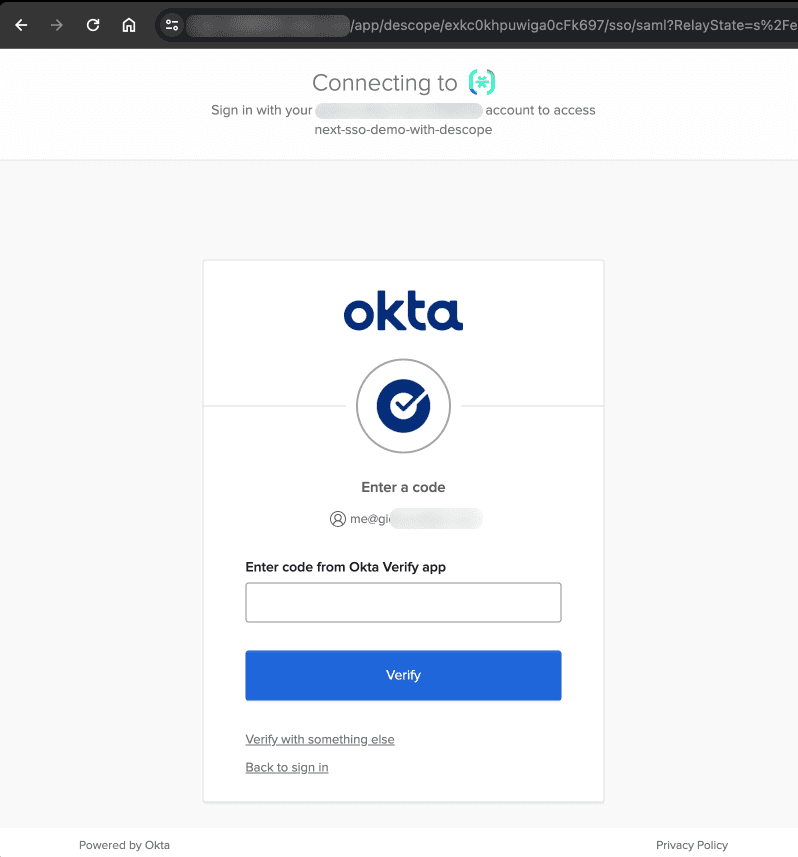The height and width of the screenshot is (857, 798).
Task: Reload the current page
Action: click(x=93, y=25)
